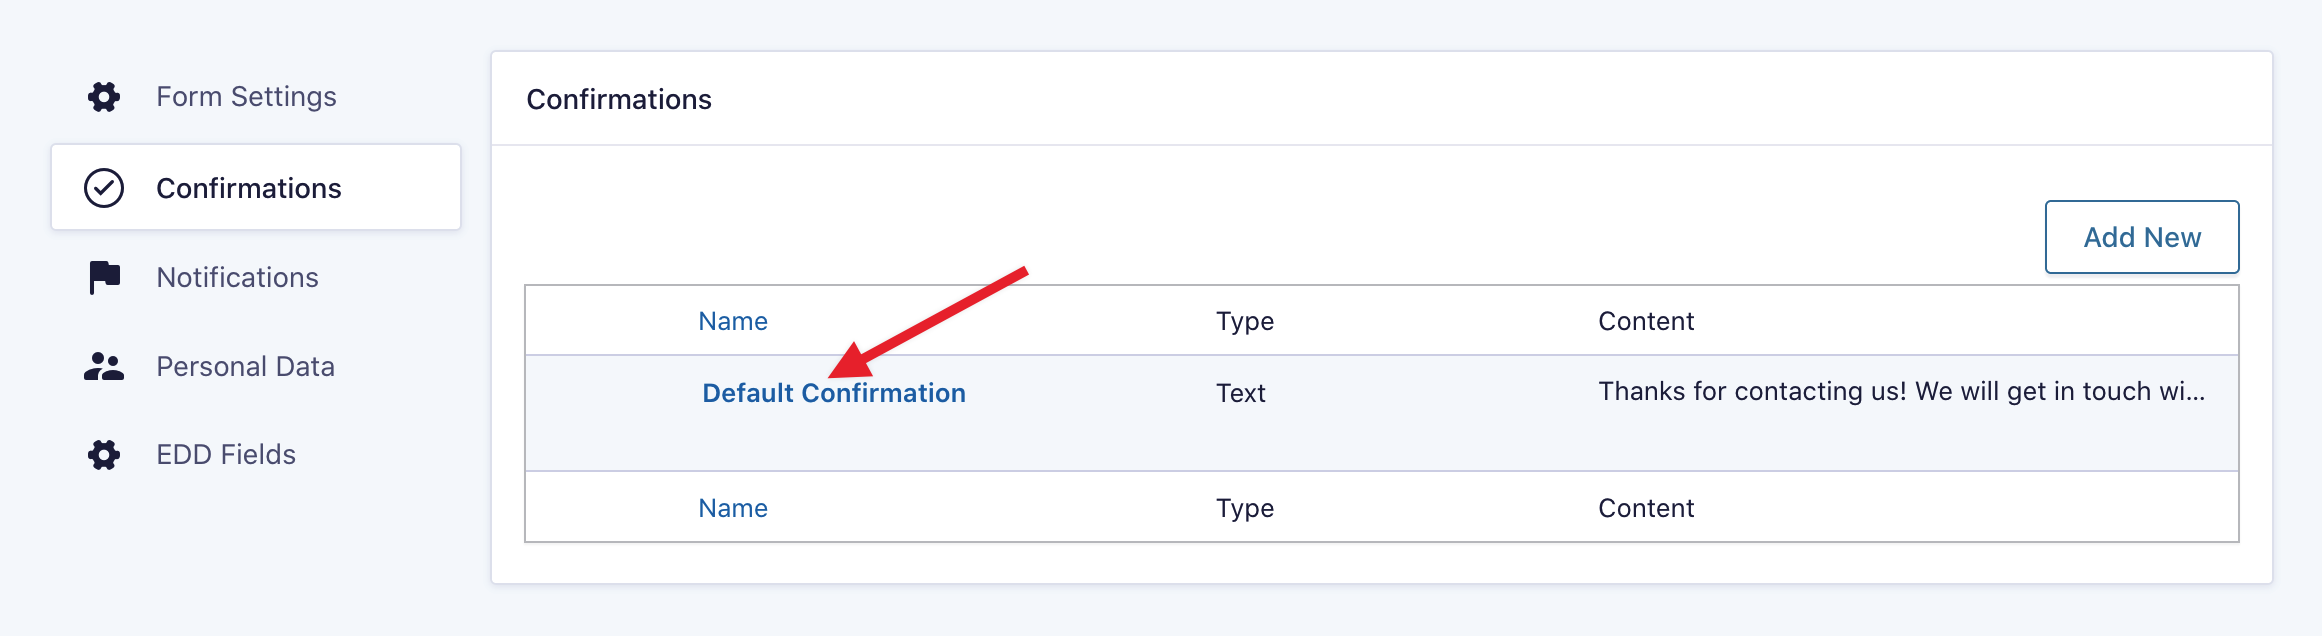Open the Personal Data settings label
This screenshot has height=636, width=2322.
pos(245,367)
